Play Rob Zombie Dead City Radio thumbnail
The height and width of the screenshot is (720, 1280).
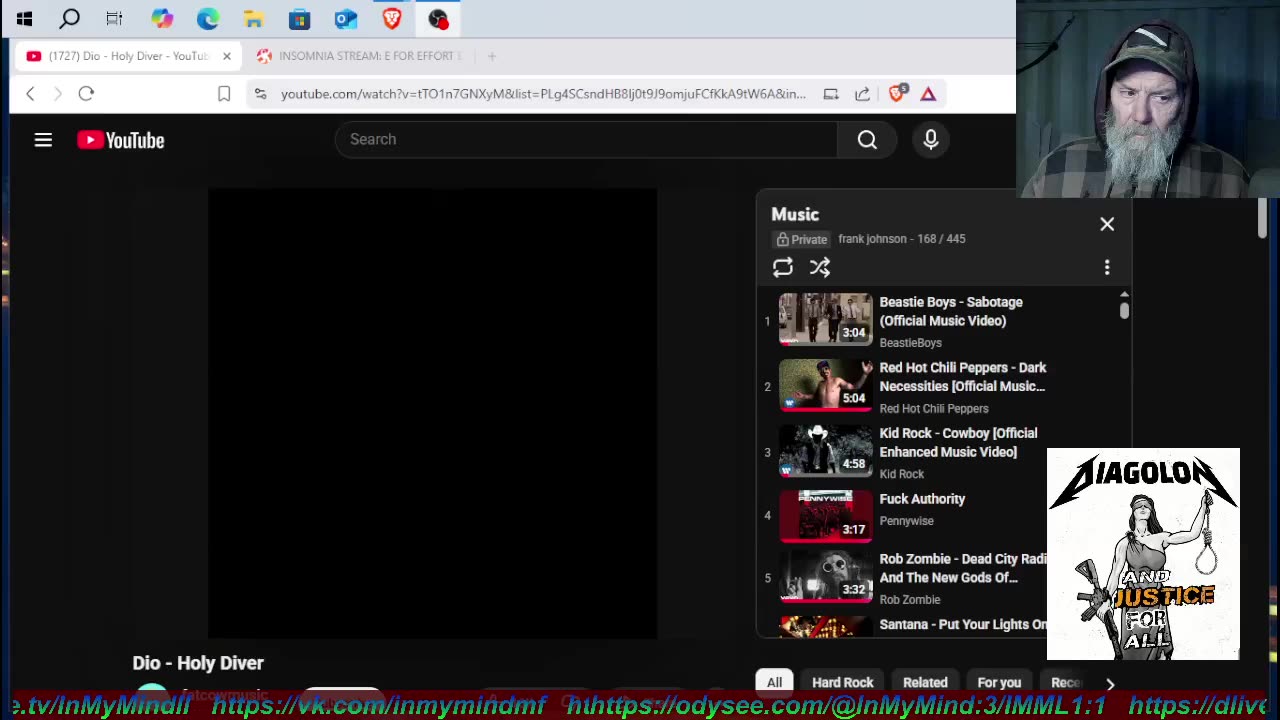pos(825,577)
